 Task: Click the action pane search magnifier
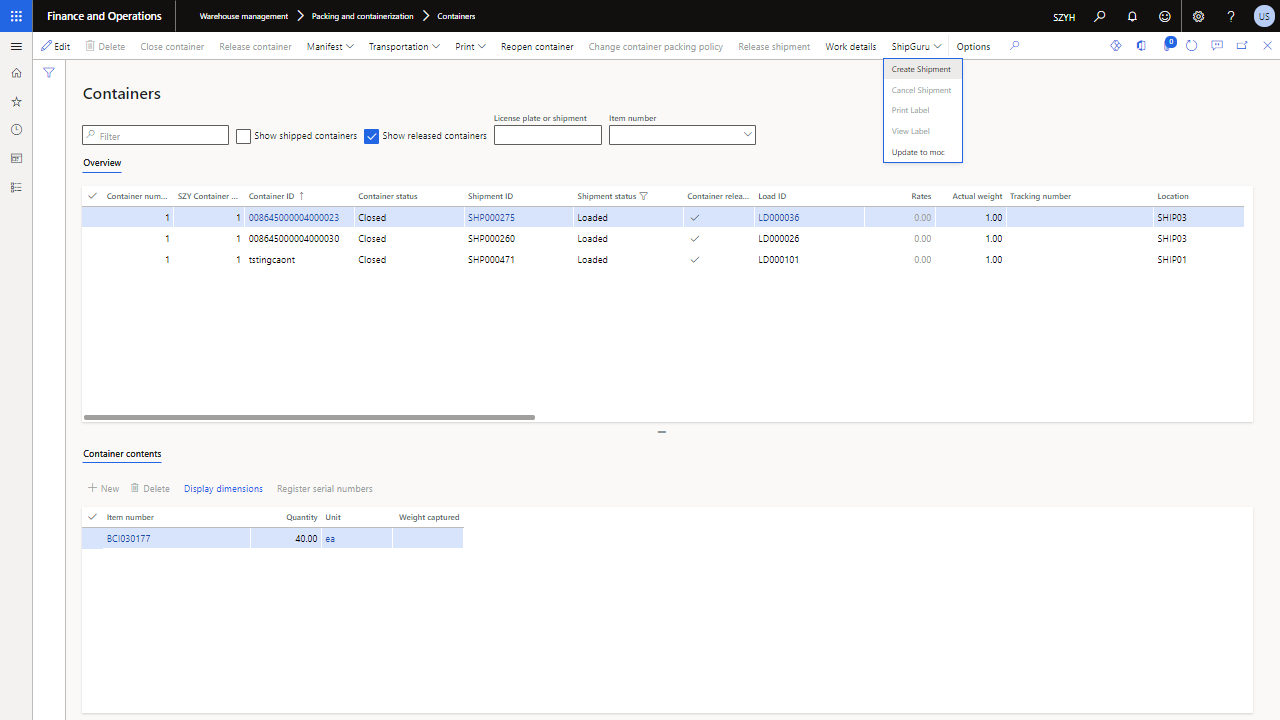pyautogui.click(x=1014, y=46)
